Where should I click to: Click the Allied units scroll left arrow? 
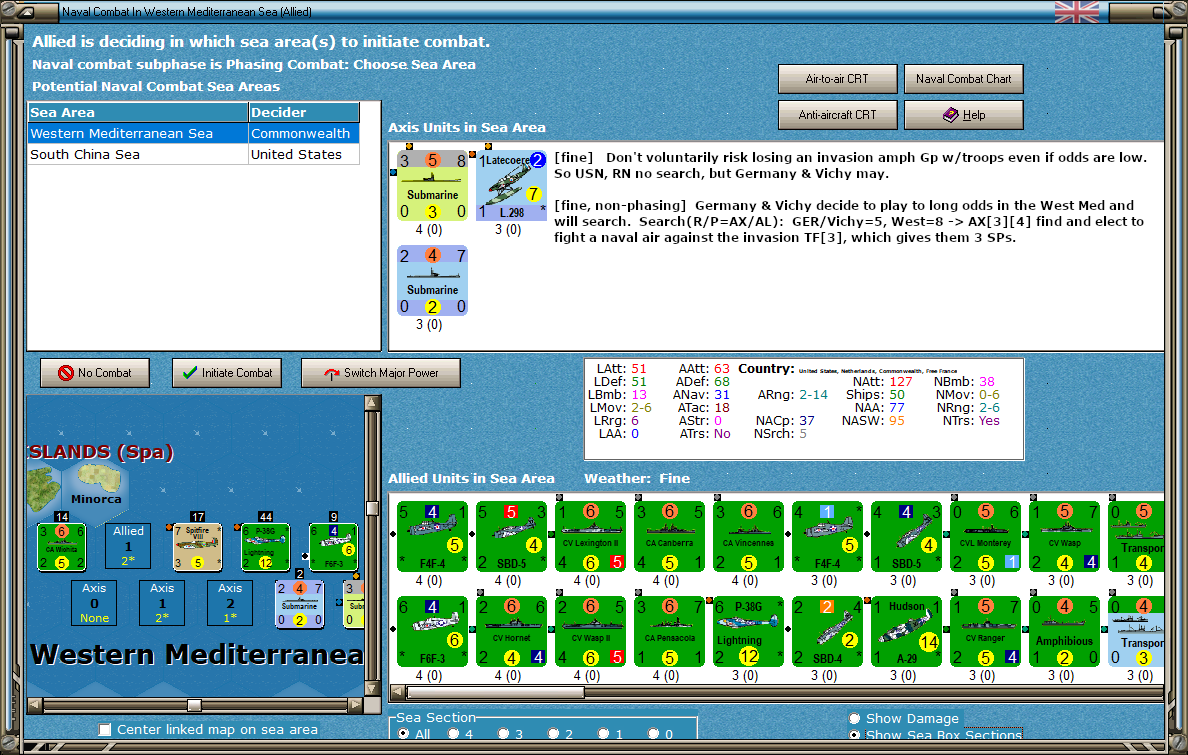click(x=397, y=692)
